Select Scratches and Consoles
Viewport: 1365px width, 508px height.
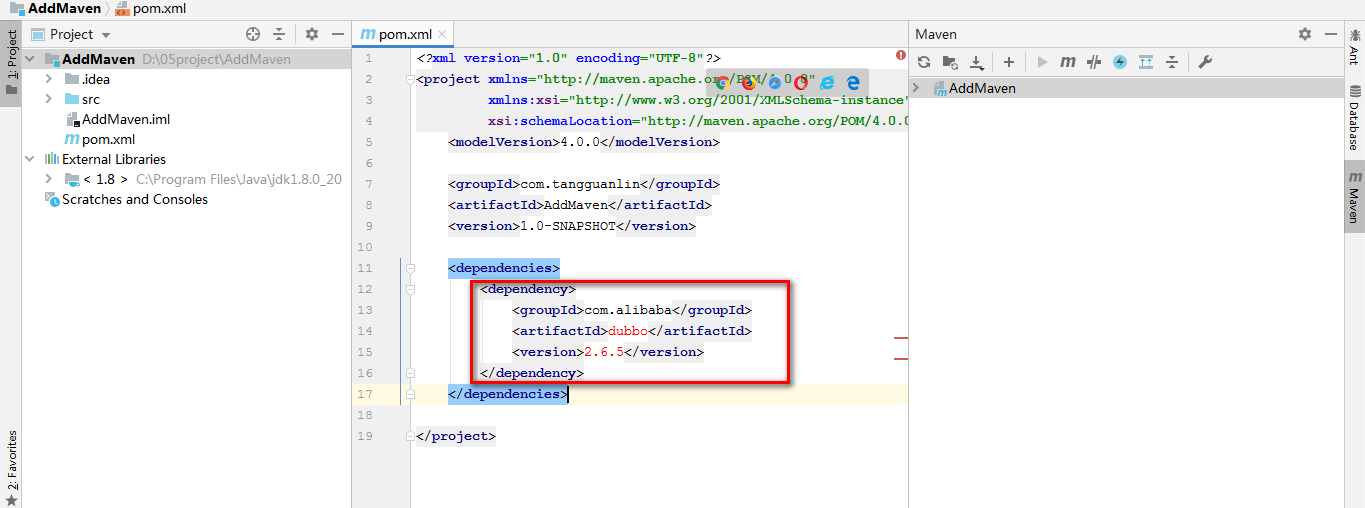135,199
